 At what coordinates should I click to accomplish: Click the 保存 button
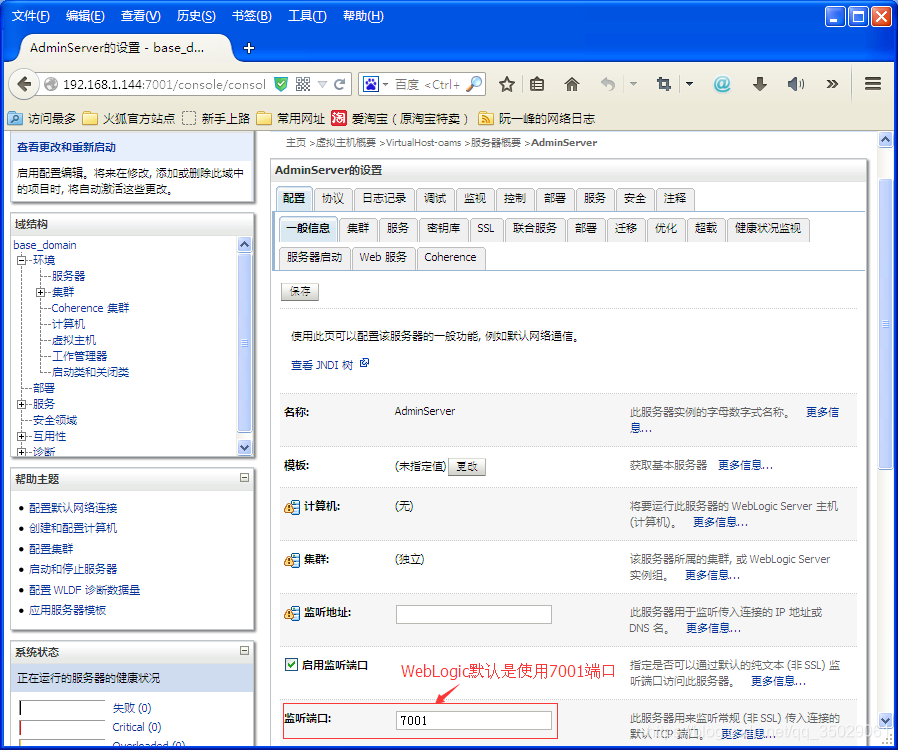click(x=300, y=291)
